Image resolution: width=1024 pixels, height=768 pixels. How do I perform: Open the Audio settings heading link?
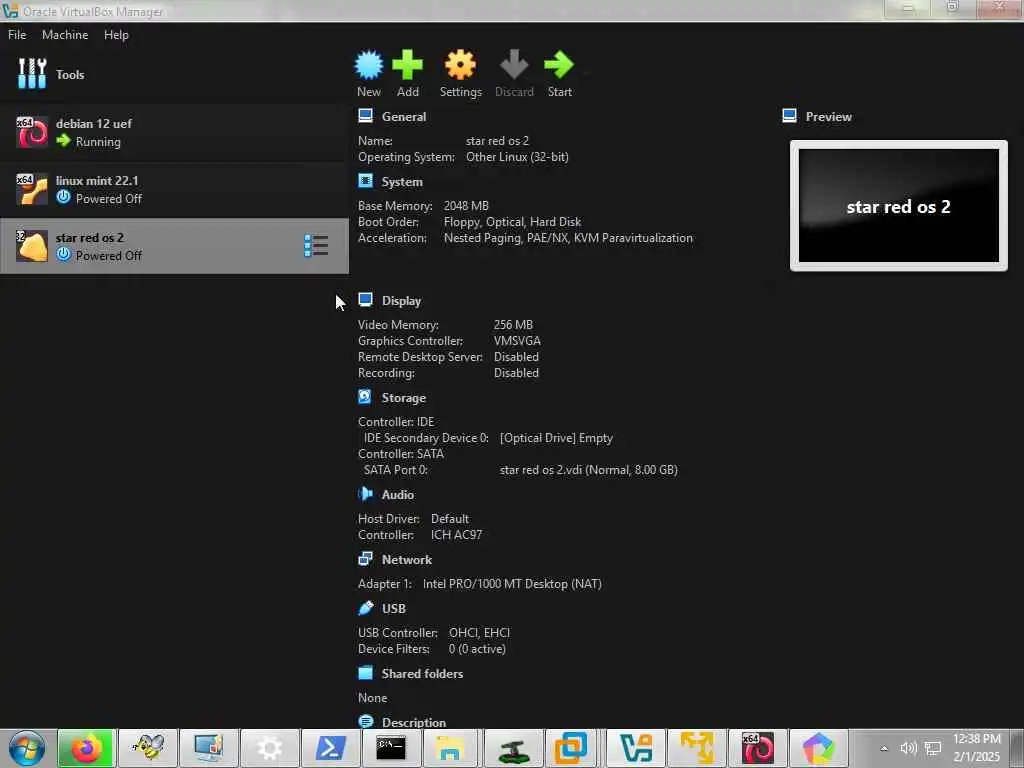[398, 494]
